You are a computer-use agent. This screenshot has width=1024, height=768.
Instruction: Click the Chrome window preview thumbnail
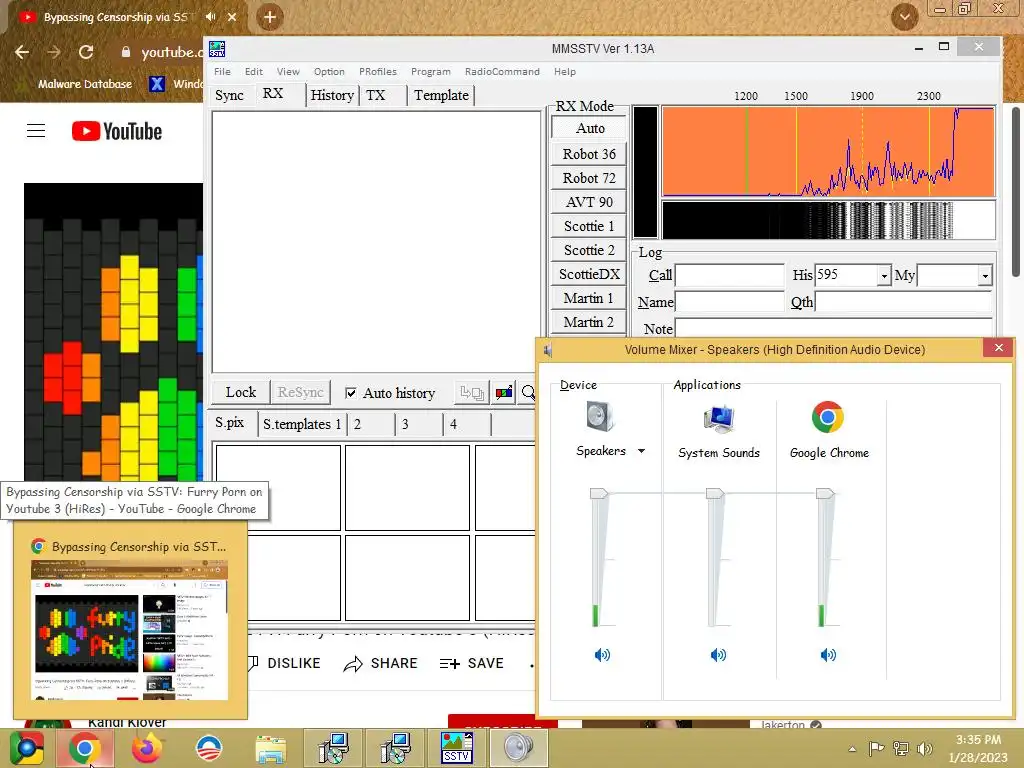point(129,630)
